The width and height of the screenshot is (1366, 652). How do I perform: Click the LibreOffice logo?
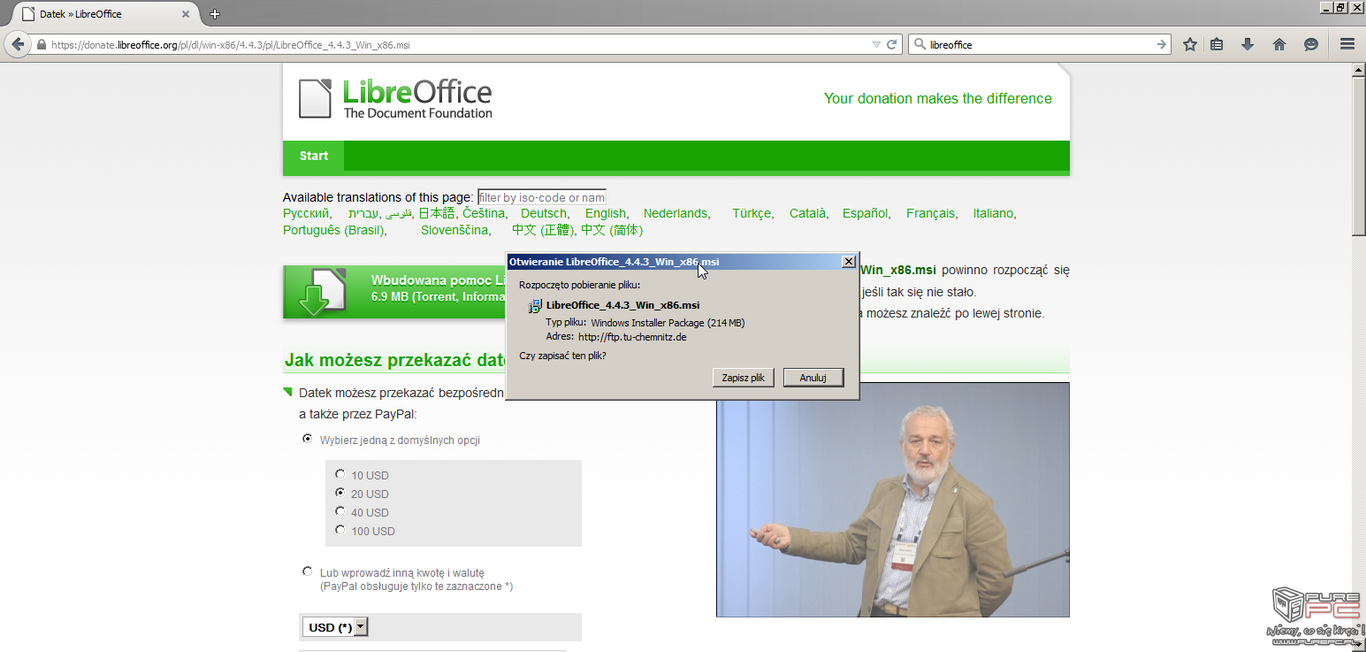coord(396,99)
